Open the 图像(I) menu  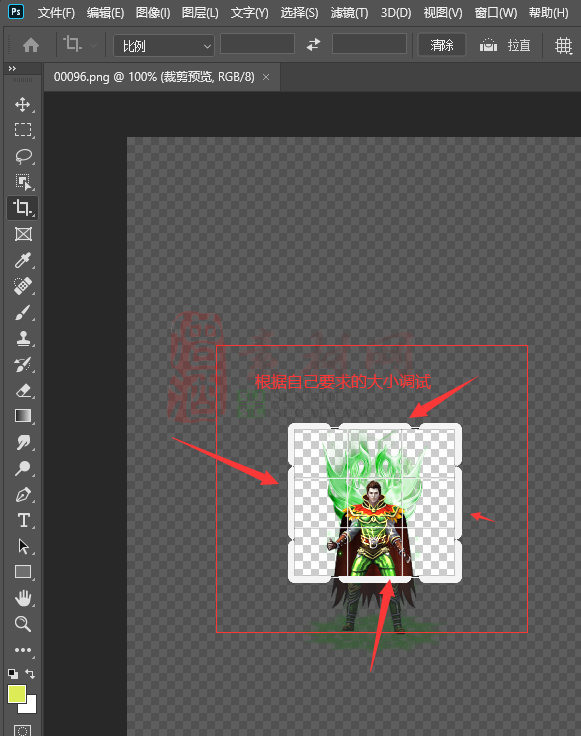(153, 13)
